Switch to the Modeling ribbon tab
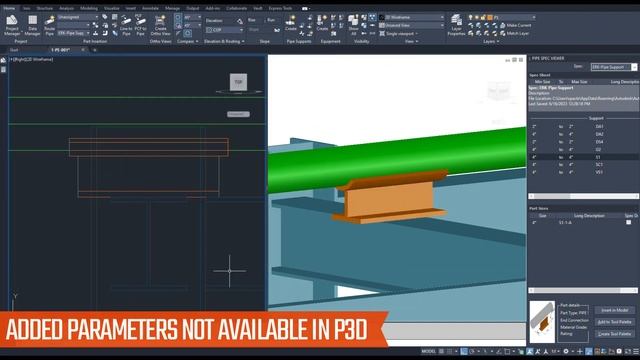This screenshot has width=640, height=360. (89, 8)
